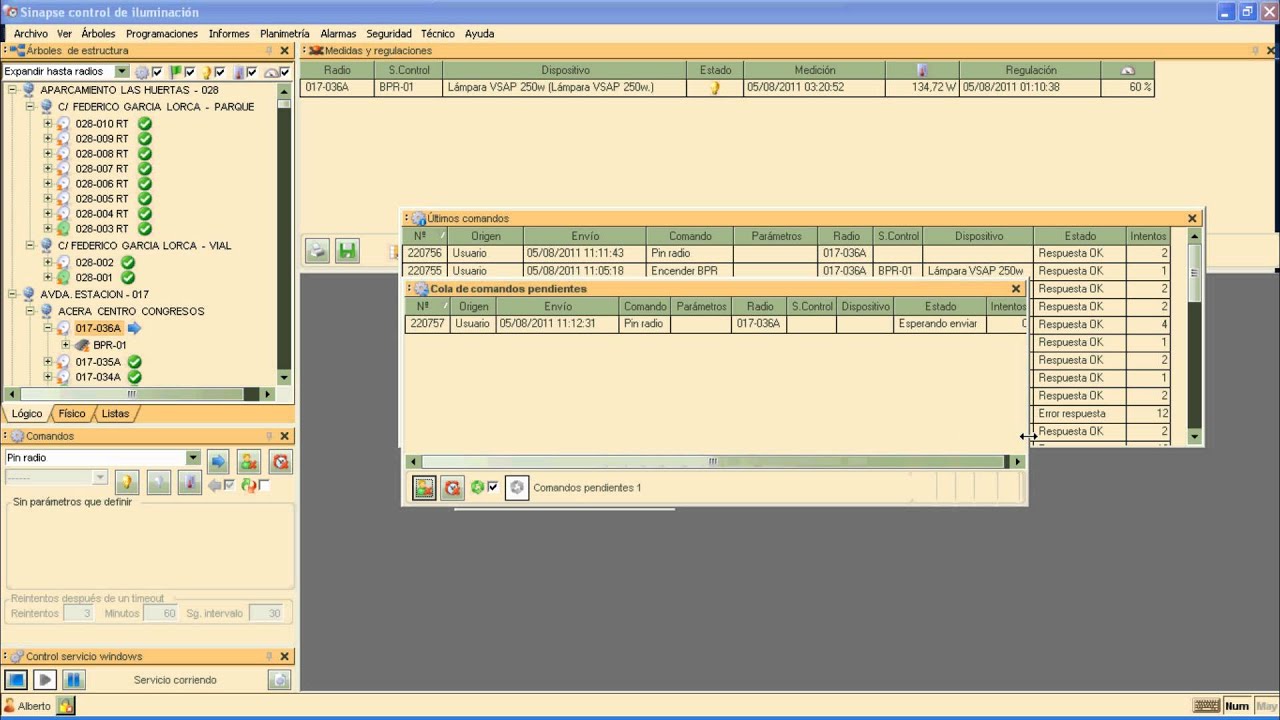Select the 017-034A tree item
Viewport: 1280px width, 720px height.
click(x=98, y=377)
